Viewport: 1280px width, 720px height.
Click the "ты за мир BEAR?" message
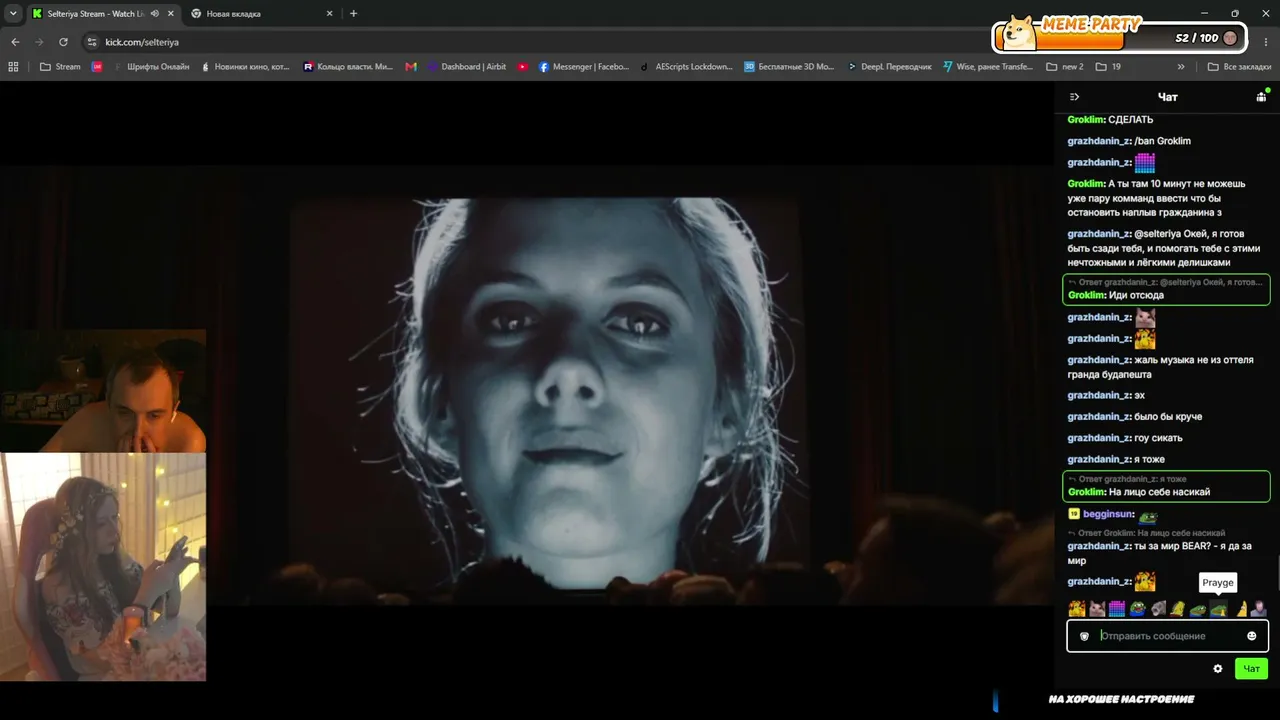click(x=1160, y=553)
